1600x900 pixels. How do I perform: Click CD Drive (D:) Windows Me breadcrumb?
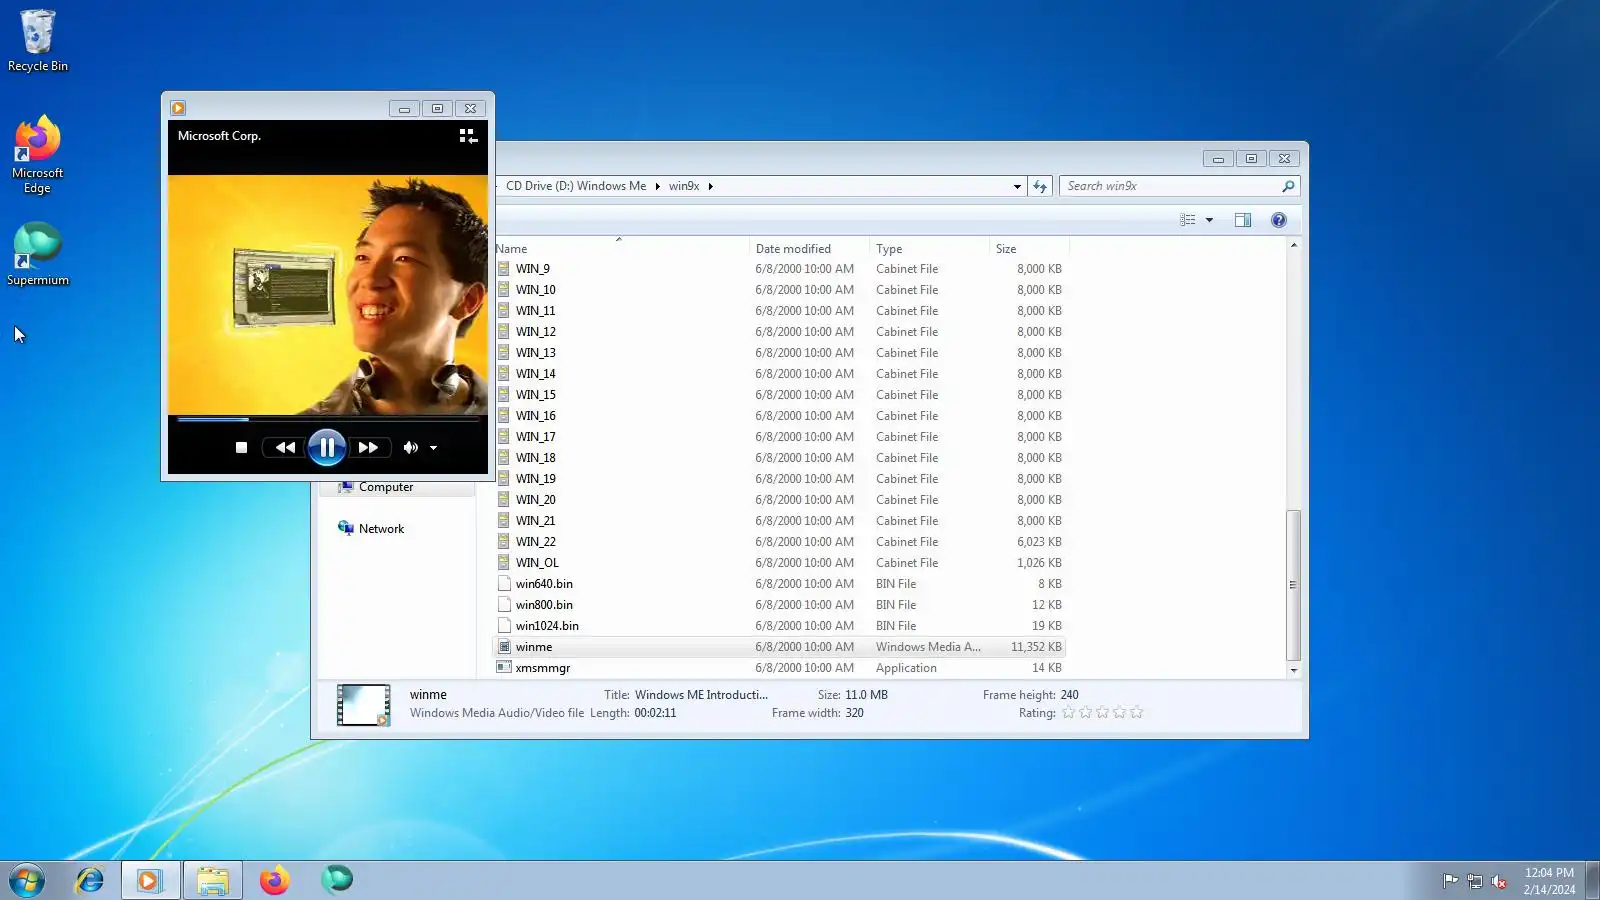pos(576,186)
